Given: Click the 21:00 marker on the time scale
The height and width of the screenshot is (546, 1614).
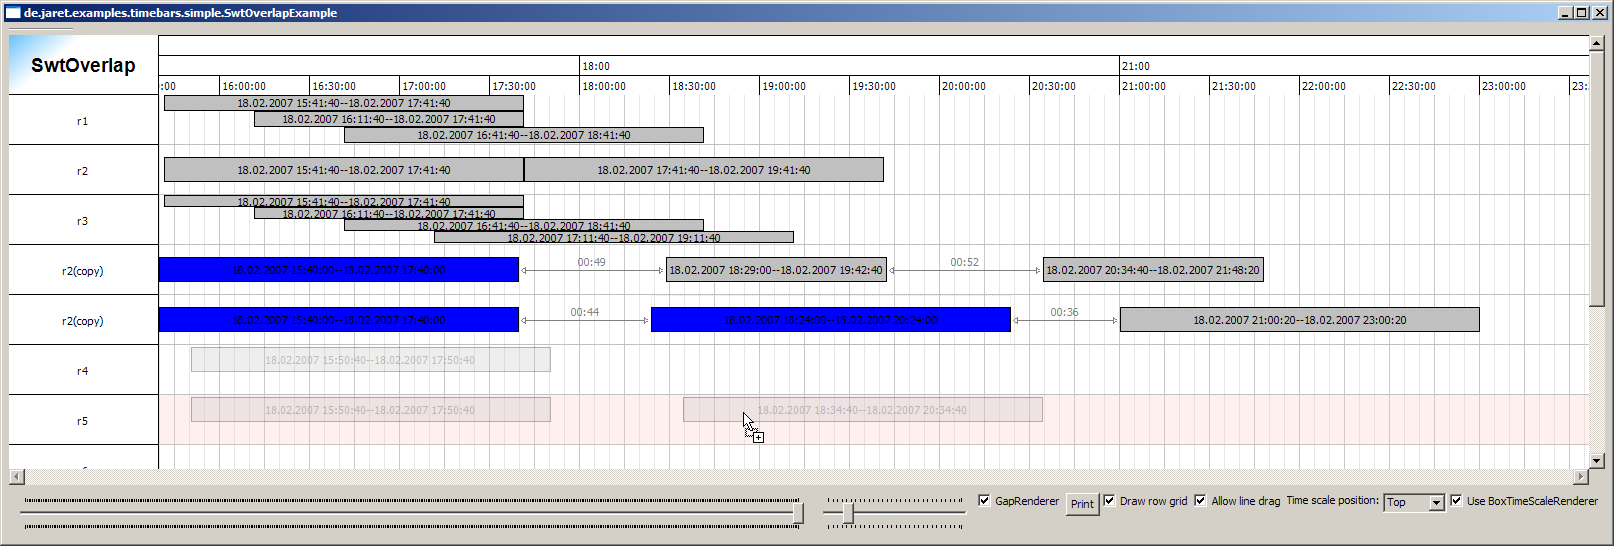Looking at the screenshot, I should coord(1135,66).
